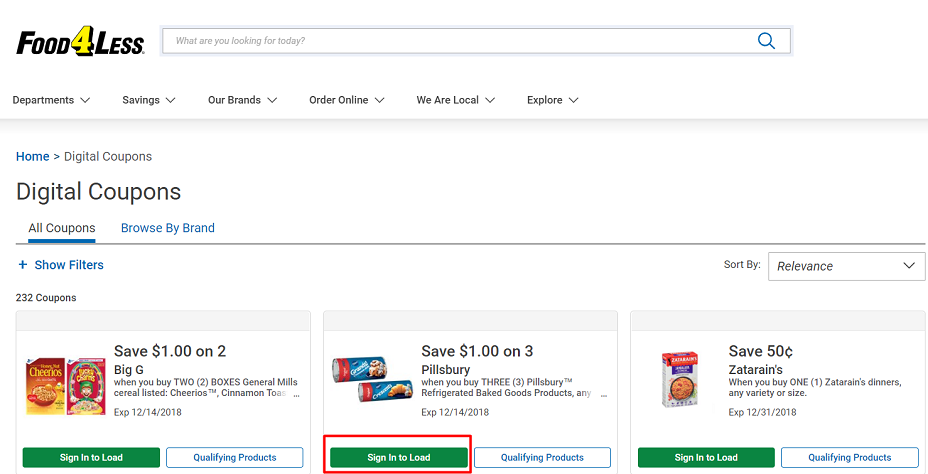
Task: Open the We Are Local menu
Action: click(455, 100)
